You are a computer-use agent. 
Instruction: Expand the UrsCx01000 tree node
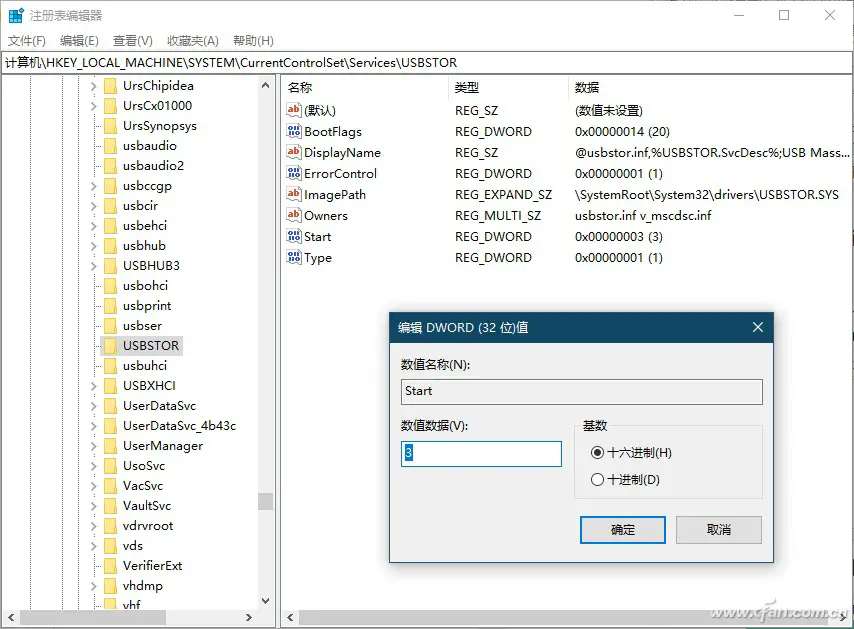93,106
